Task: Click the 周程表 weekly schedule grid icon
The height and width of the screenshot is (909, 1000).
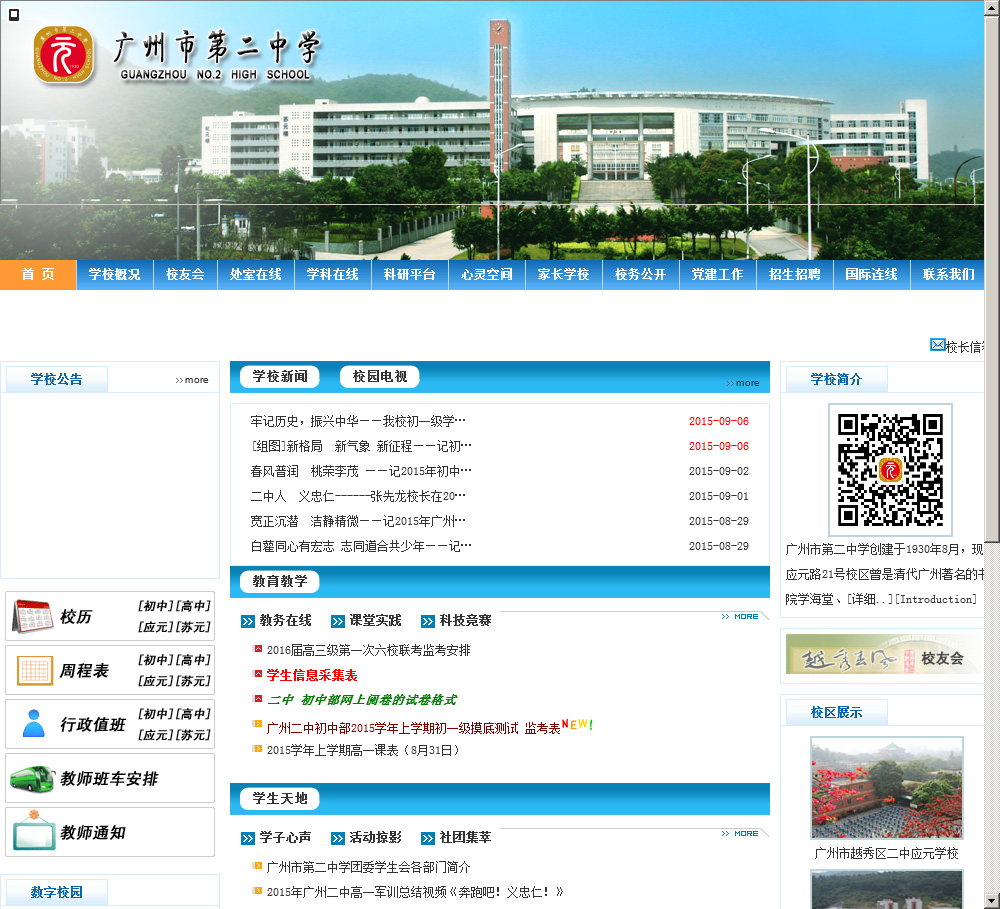Action: (x=34, y=670)
